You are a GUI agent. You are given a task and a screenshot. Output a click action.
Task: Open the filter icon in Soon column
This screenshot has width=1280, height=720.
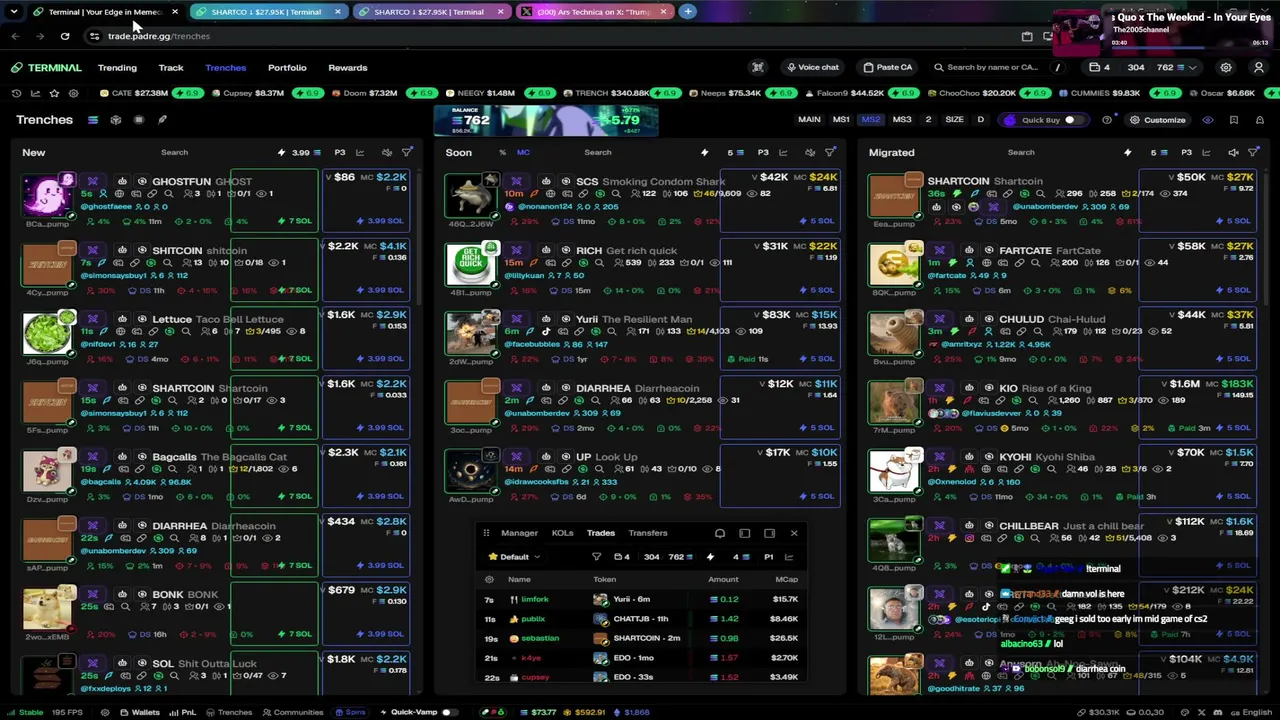(x=830, y=153)
